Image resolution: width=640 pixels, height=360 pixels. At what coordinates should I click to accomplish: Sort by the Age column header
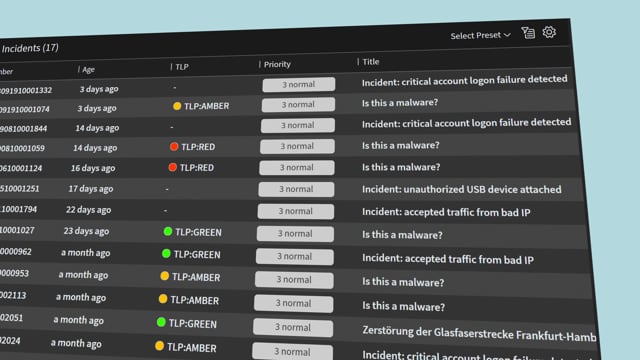click(x=88, y=69)
